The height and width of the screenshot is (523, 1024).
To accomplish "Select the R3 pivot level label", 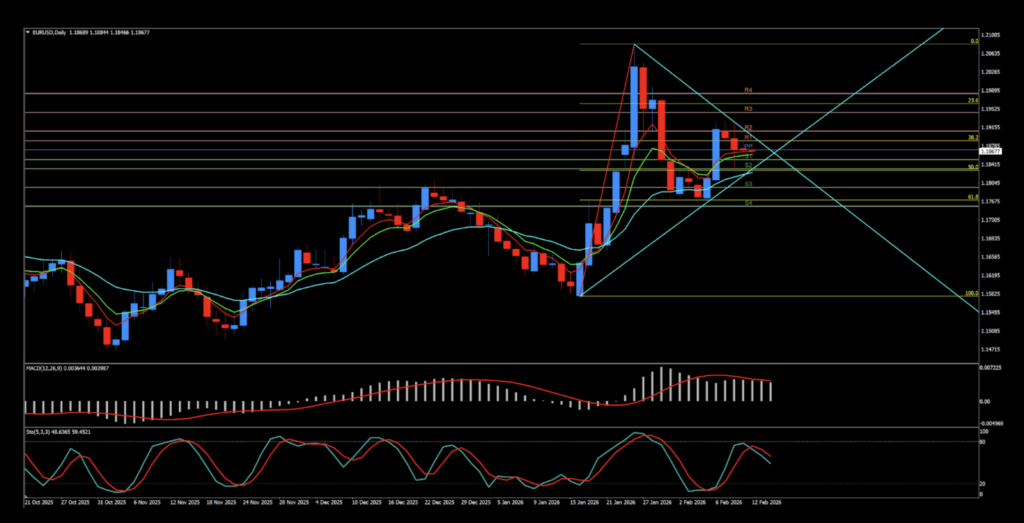I will 748,108.
